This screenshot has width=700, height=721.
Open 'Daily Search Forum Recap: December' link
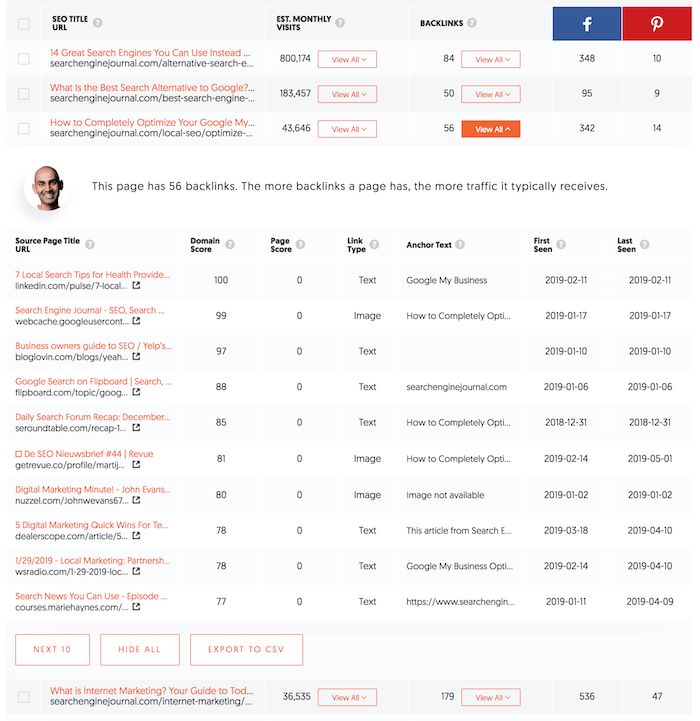[93, 417]
